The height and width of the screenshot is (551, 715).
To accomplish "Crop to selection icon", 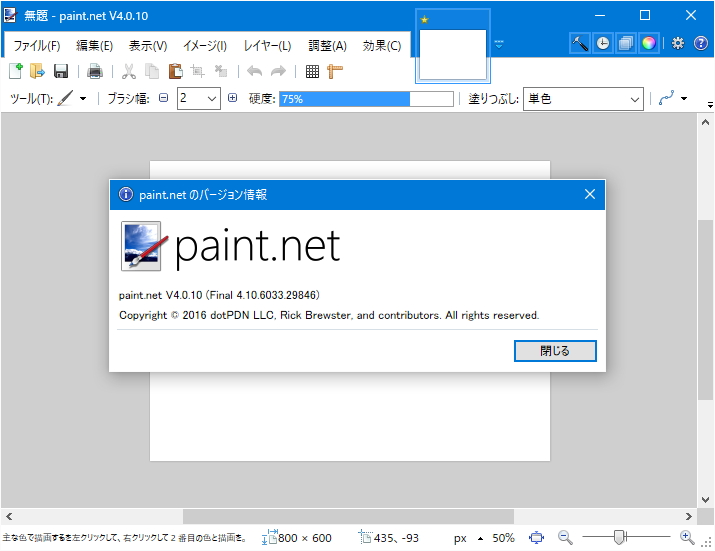I will click(197, 71).
